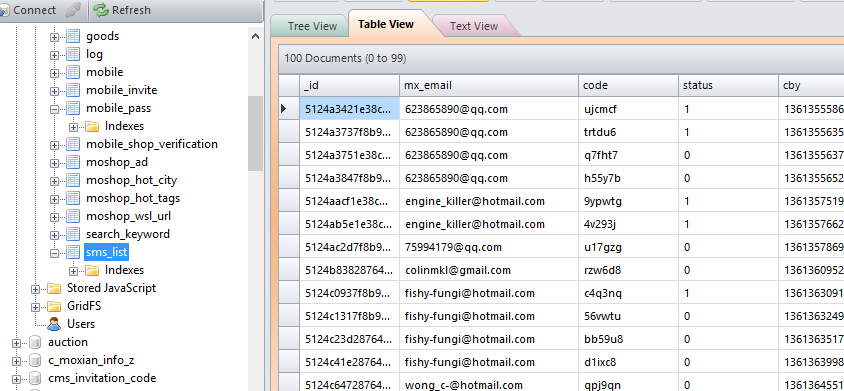Screen dimensions: 844x391
Task: Expand the moshop_ad collection node
Action: 54,163
